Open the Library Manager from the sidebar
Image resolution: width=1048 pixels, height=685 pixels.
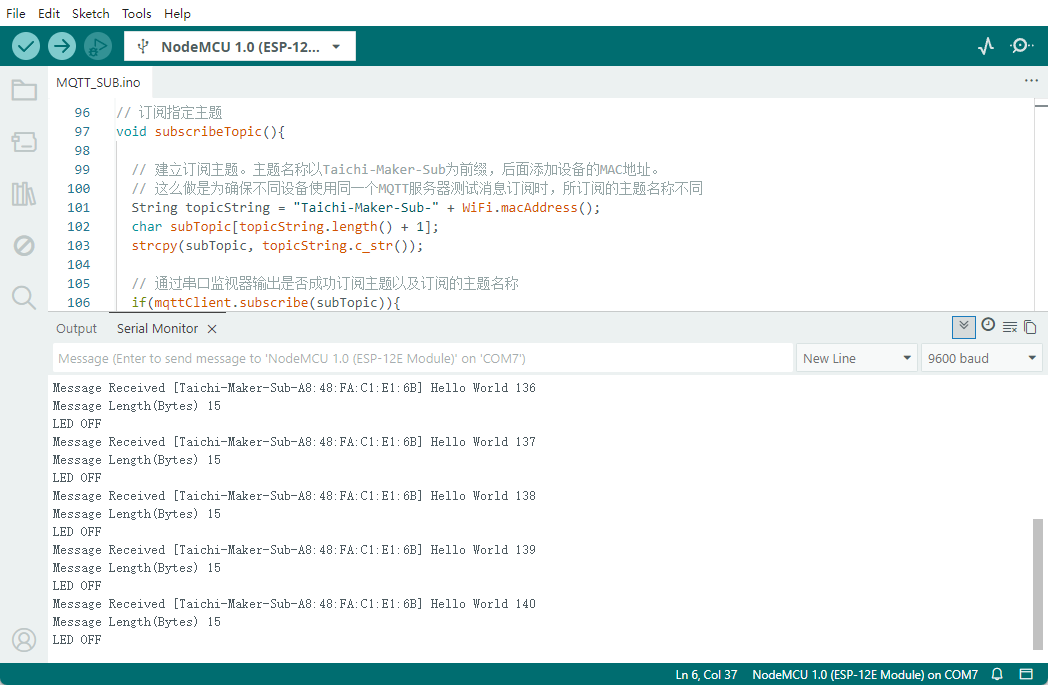[x=24, y=193]
